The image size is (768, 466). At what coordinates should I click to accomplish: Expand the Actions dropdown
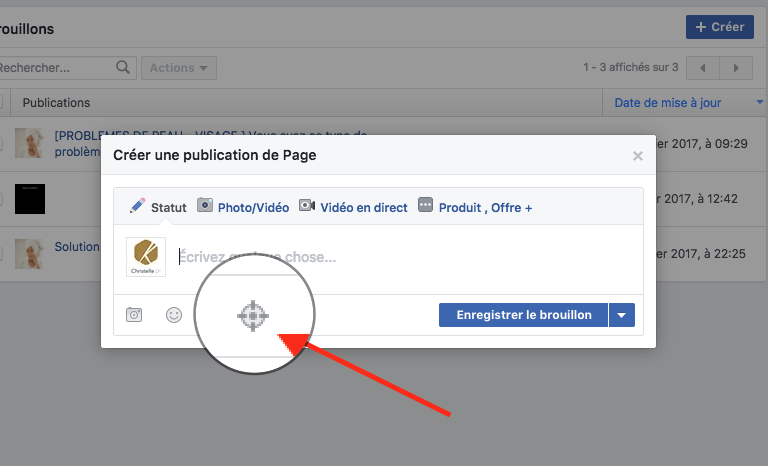pyautogui.click(x=178, y=68)
